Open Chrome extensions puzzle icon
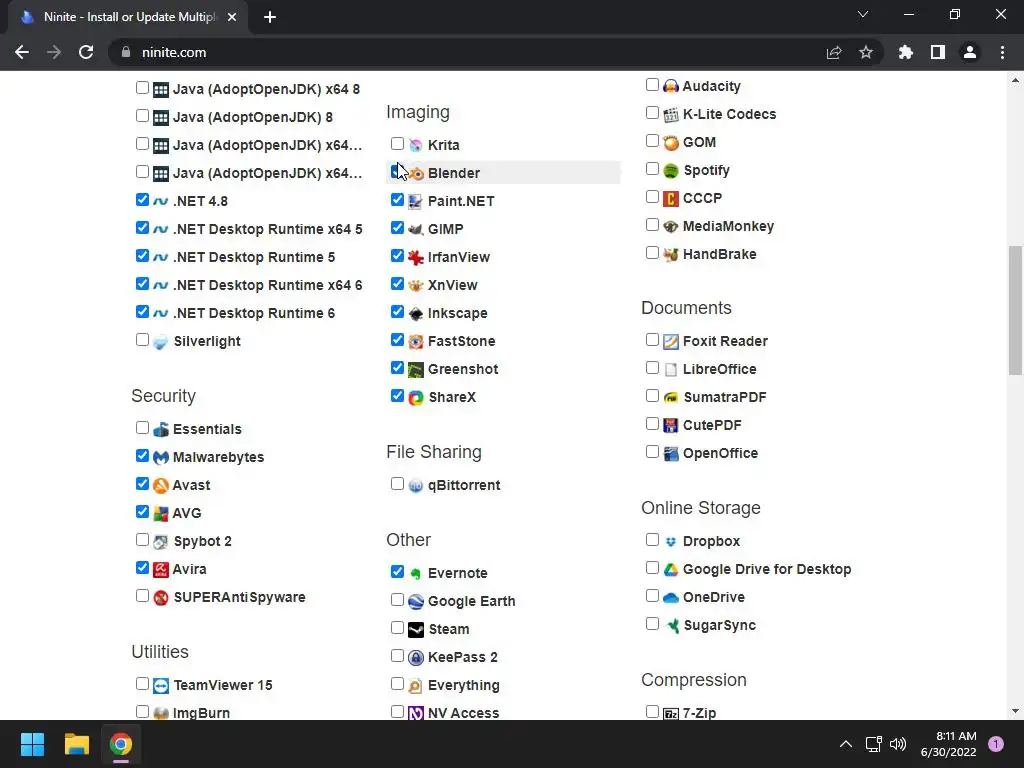This screenshot has width=1024, height=768. point(905,52)
